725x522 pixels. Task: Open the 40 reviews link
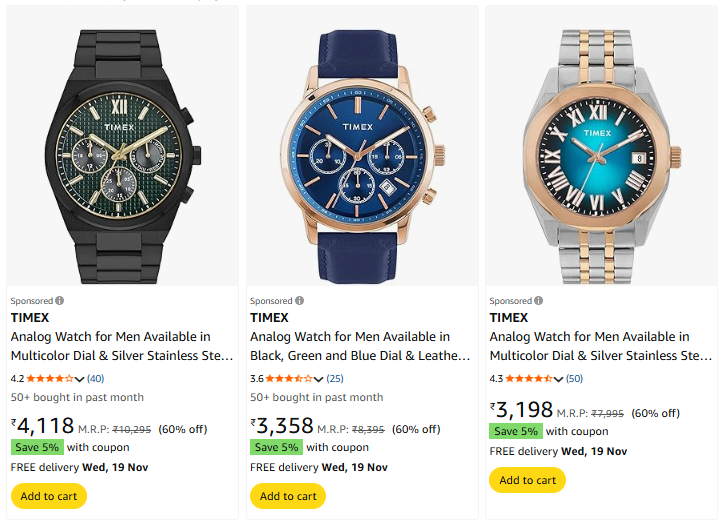click(x=96, y=379)
